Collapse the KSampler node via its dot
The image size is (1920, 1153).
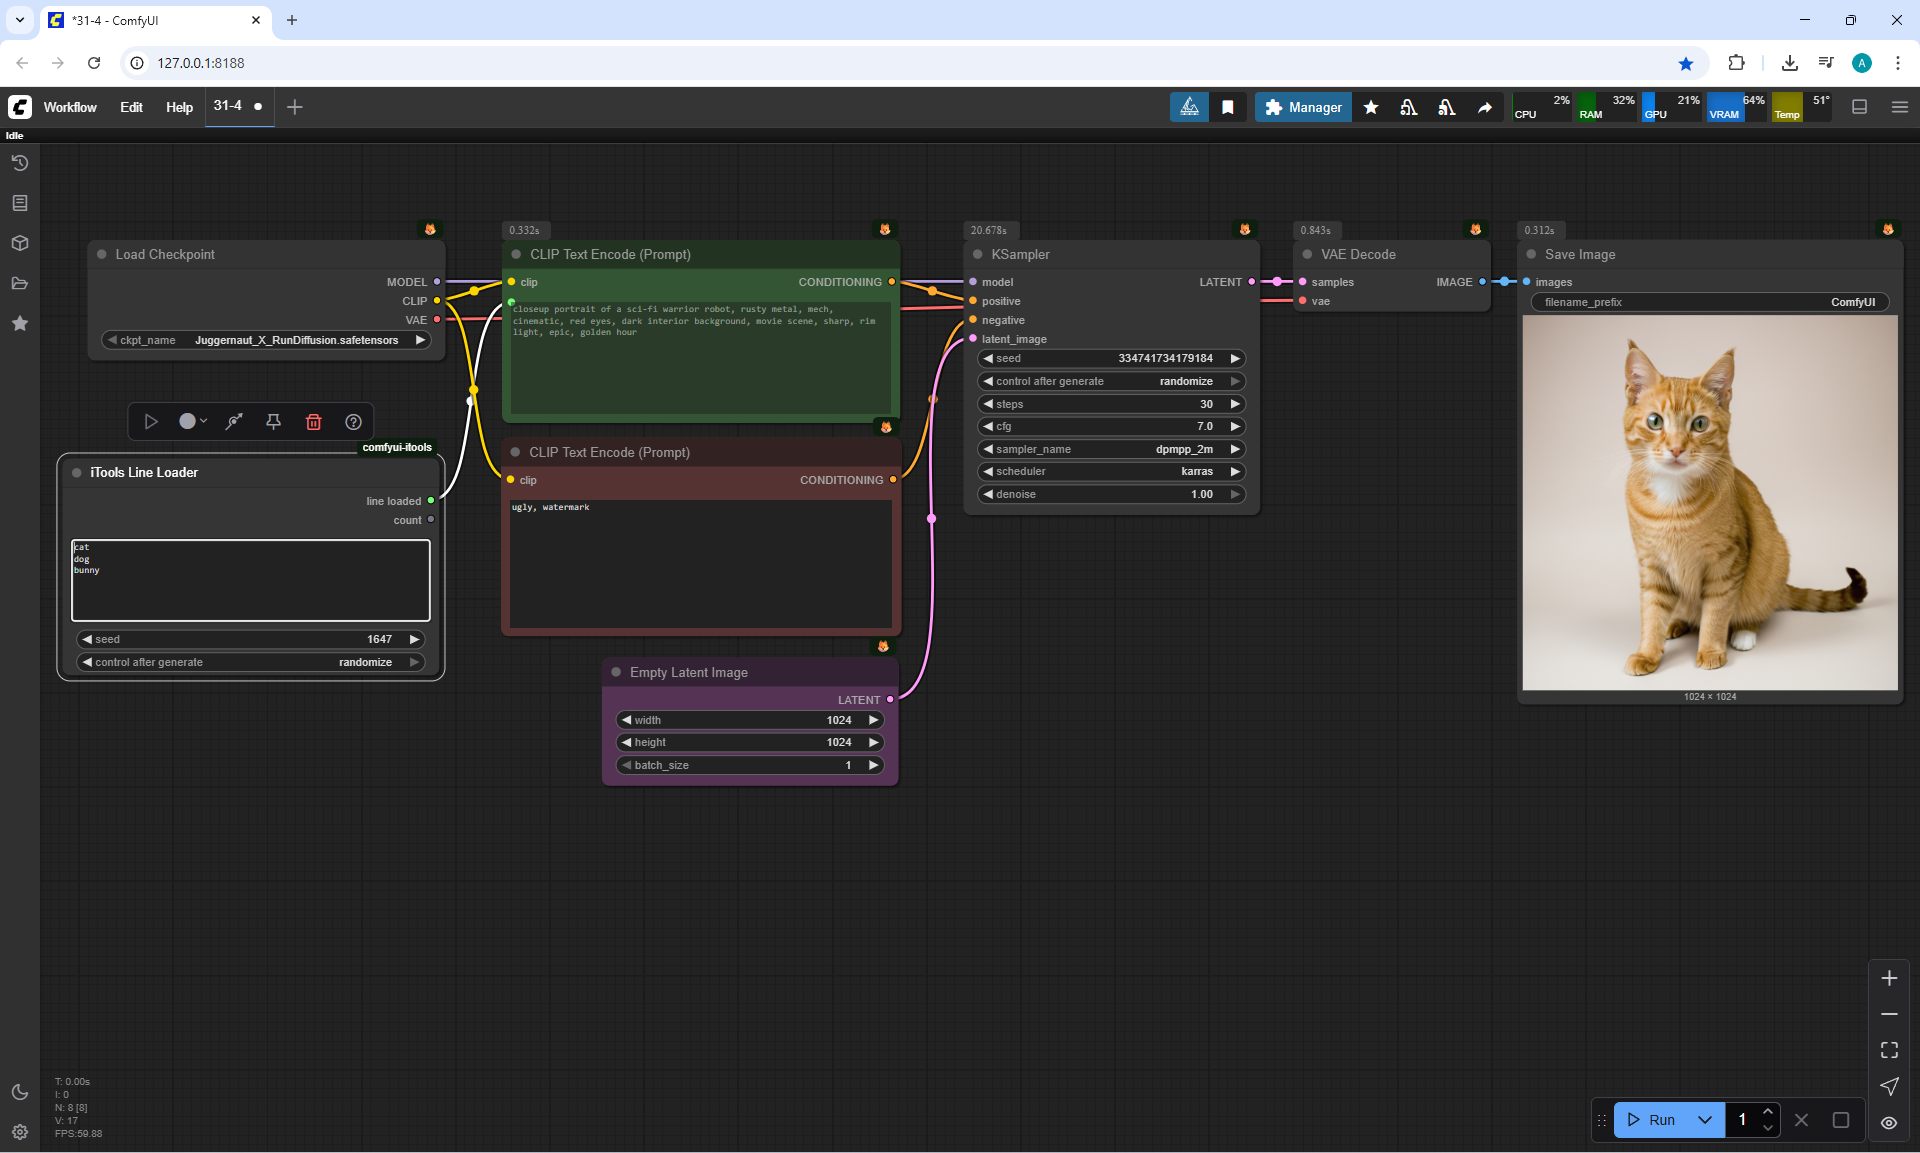click(978, 254)
